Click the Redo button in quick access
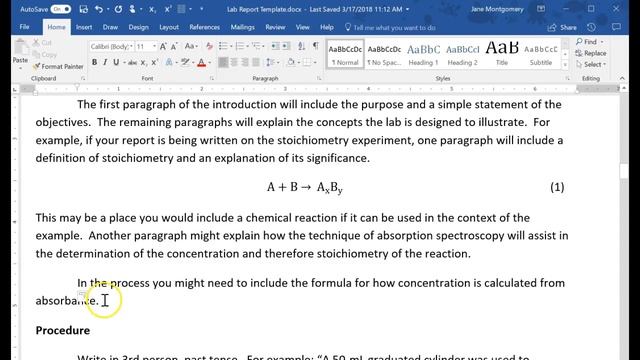The height and width of the screenshot is (360, 640). pos(118,9)
